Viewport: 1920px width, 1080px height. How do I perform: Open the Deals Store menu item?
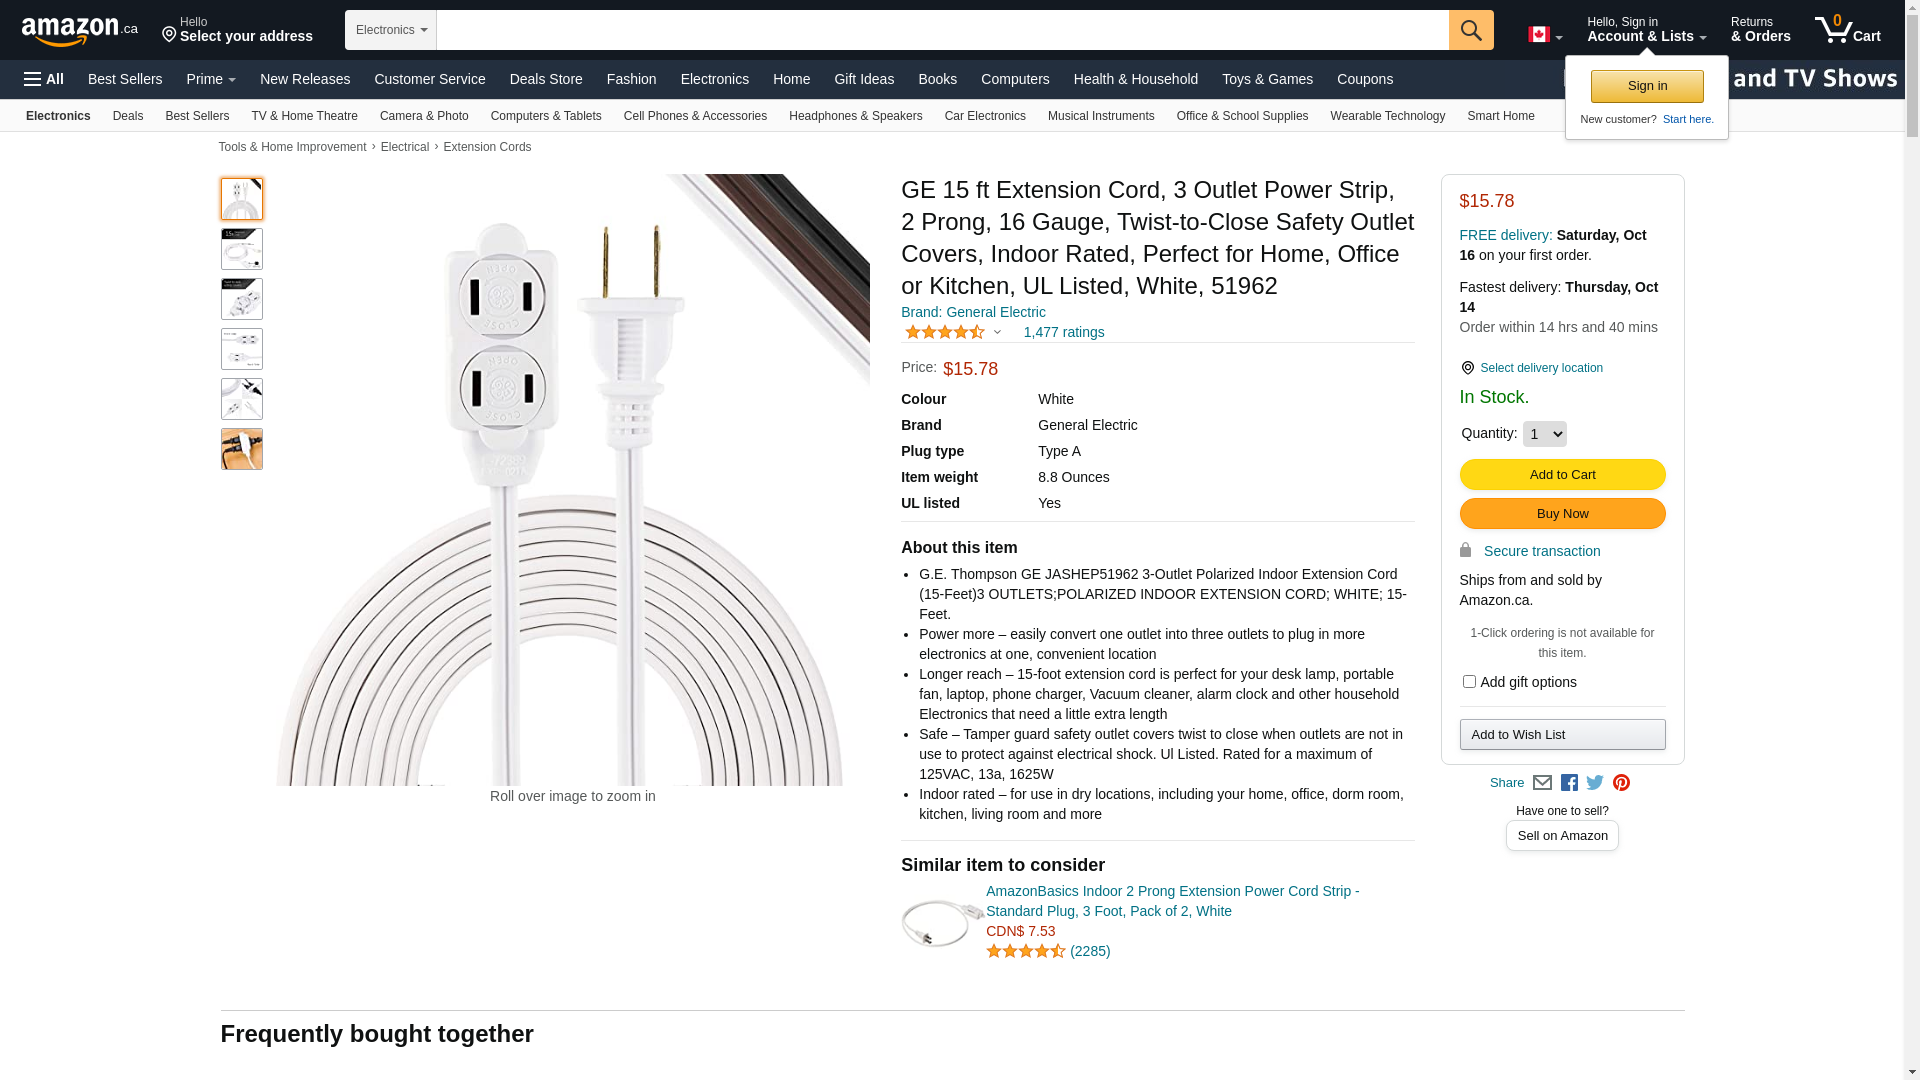(546, 79)
